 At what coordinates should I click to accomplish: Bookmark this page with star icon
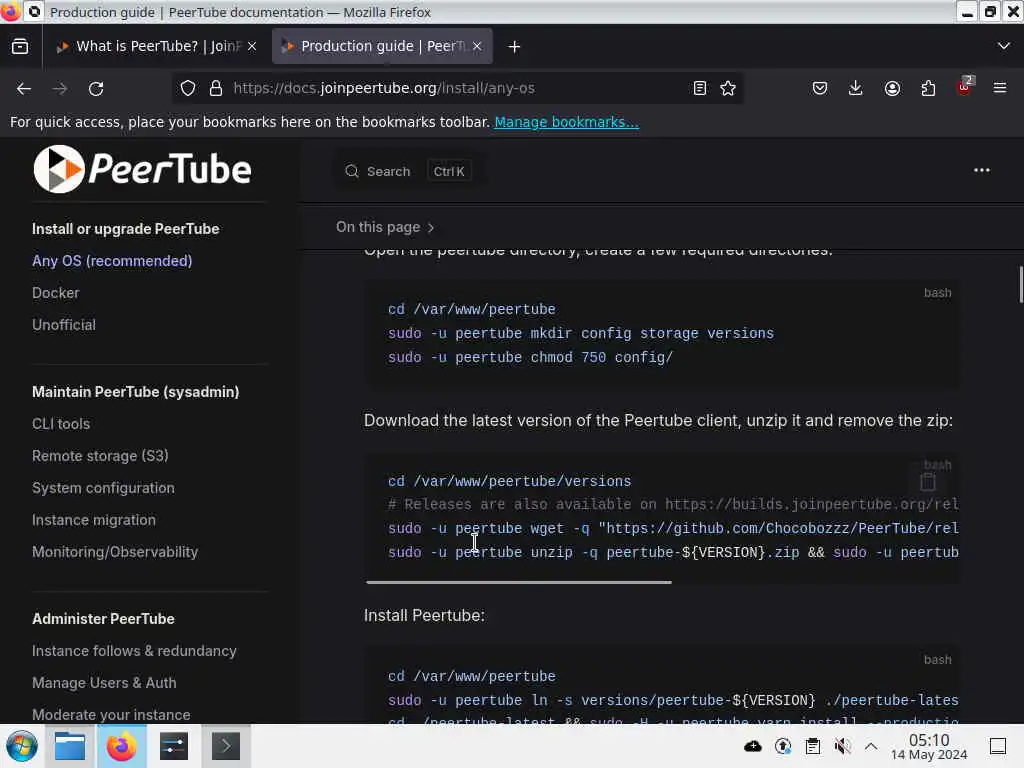[x=728, y=88]
